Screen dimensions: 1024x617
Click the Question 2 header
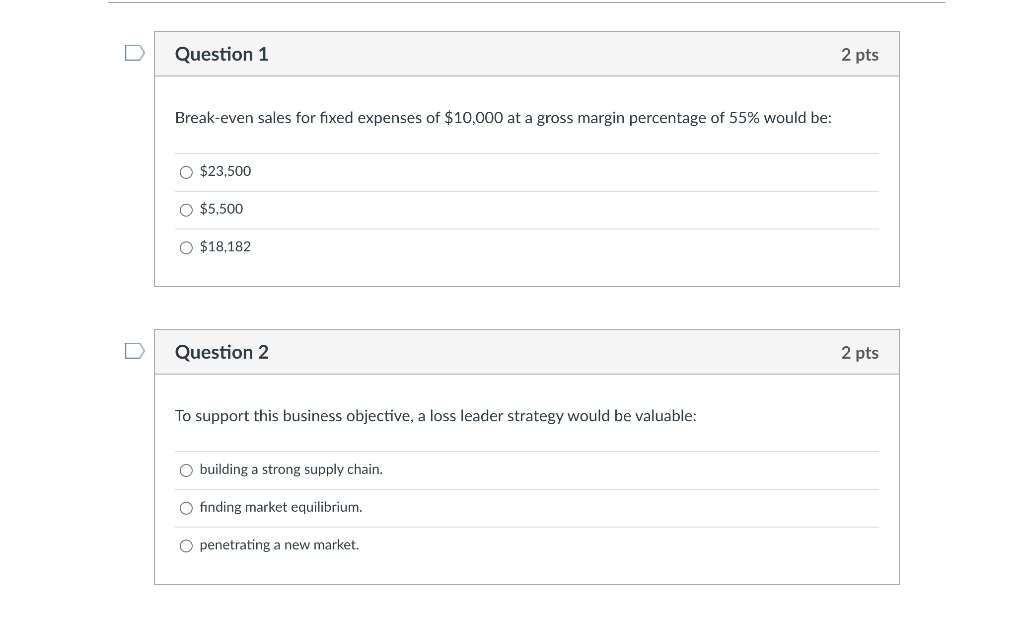click(221, 352)
